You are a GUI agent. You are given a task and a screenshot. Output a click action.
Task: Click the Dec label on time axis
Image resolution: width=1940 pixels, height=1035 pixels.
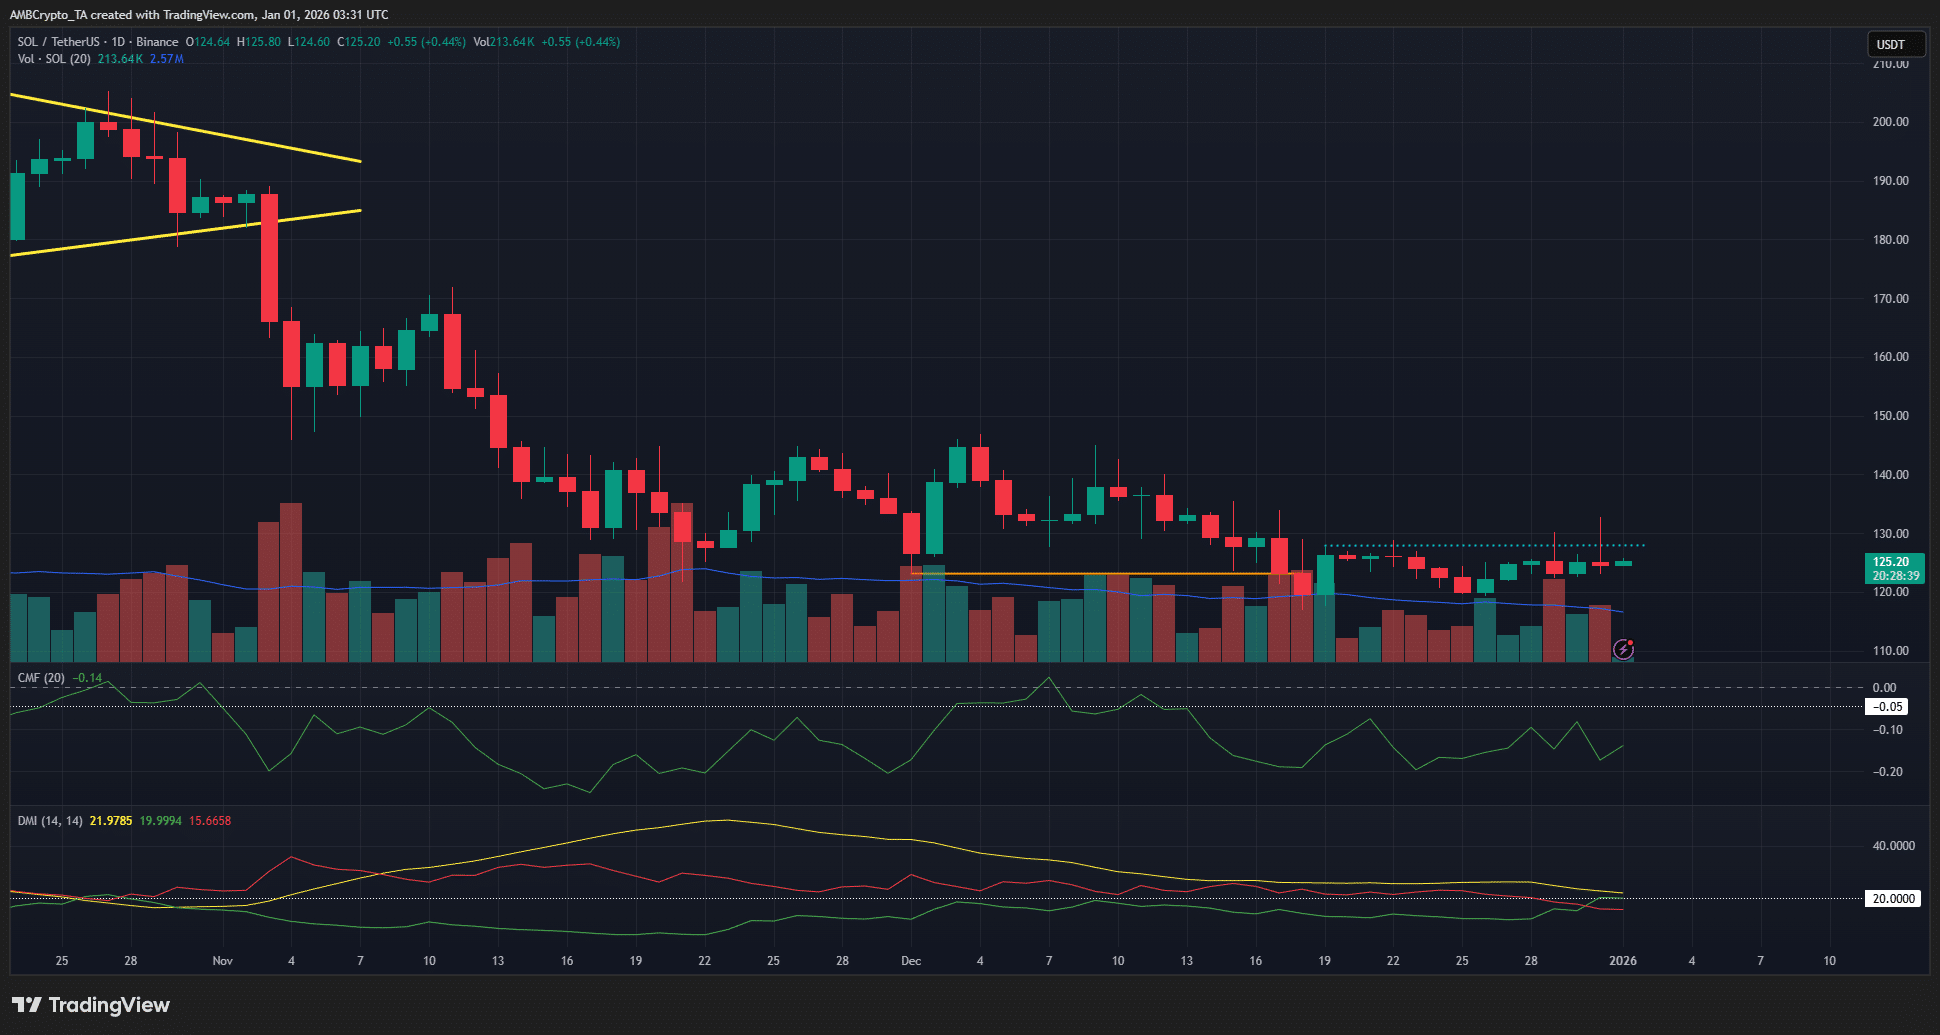click(x=910, y=961)
